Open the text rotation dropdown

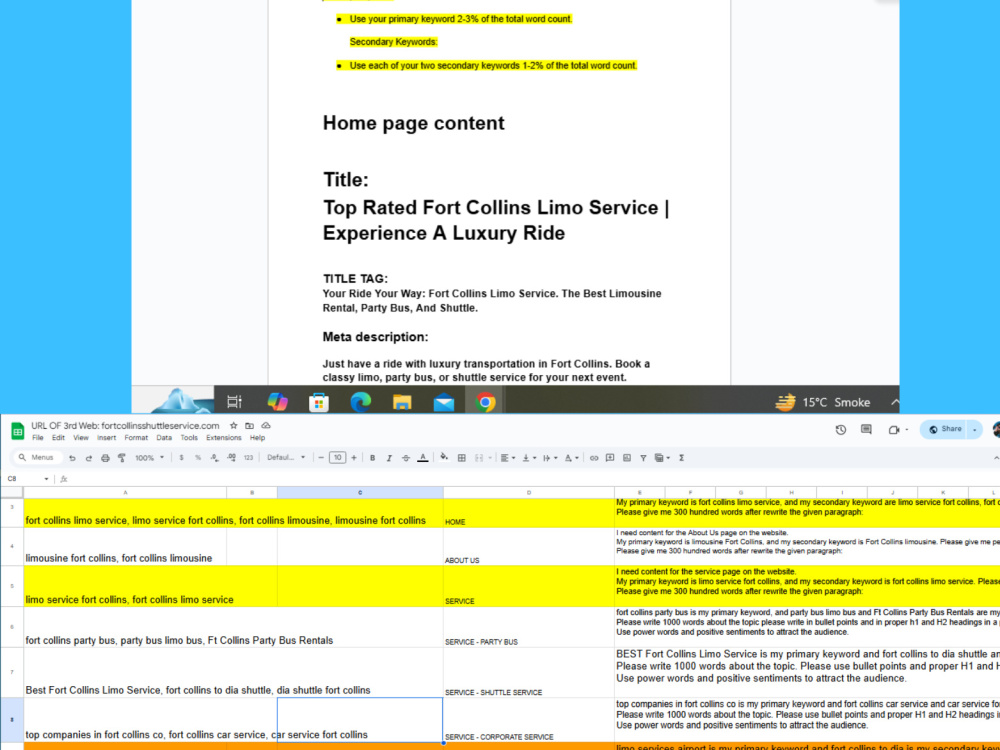pyautogui.click(x=571, y=458)
